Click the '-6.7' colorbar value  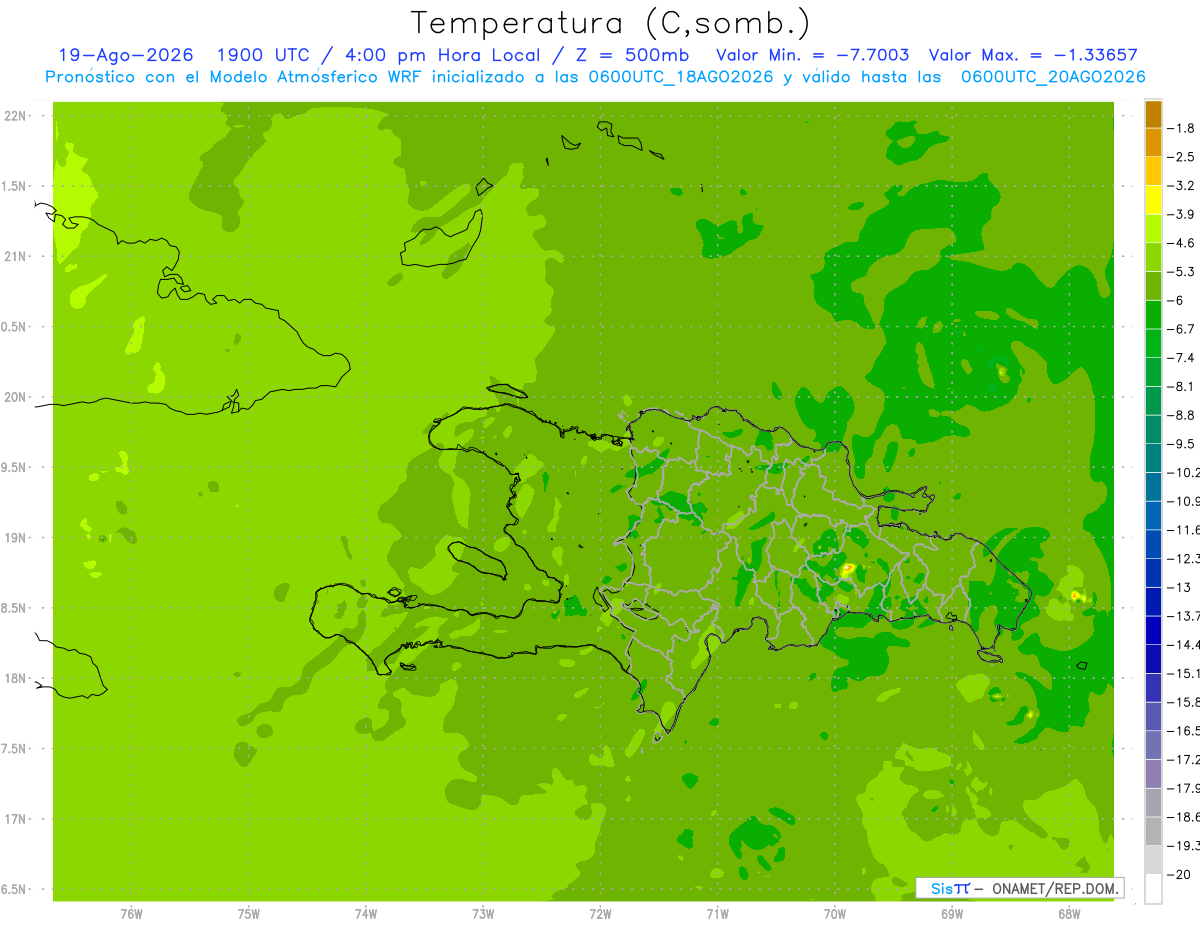click(x=1181, y=329)
